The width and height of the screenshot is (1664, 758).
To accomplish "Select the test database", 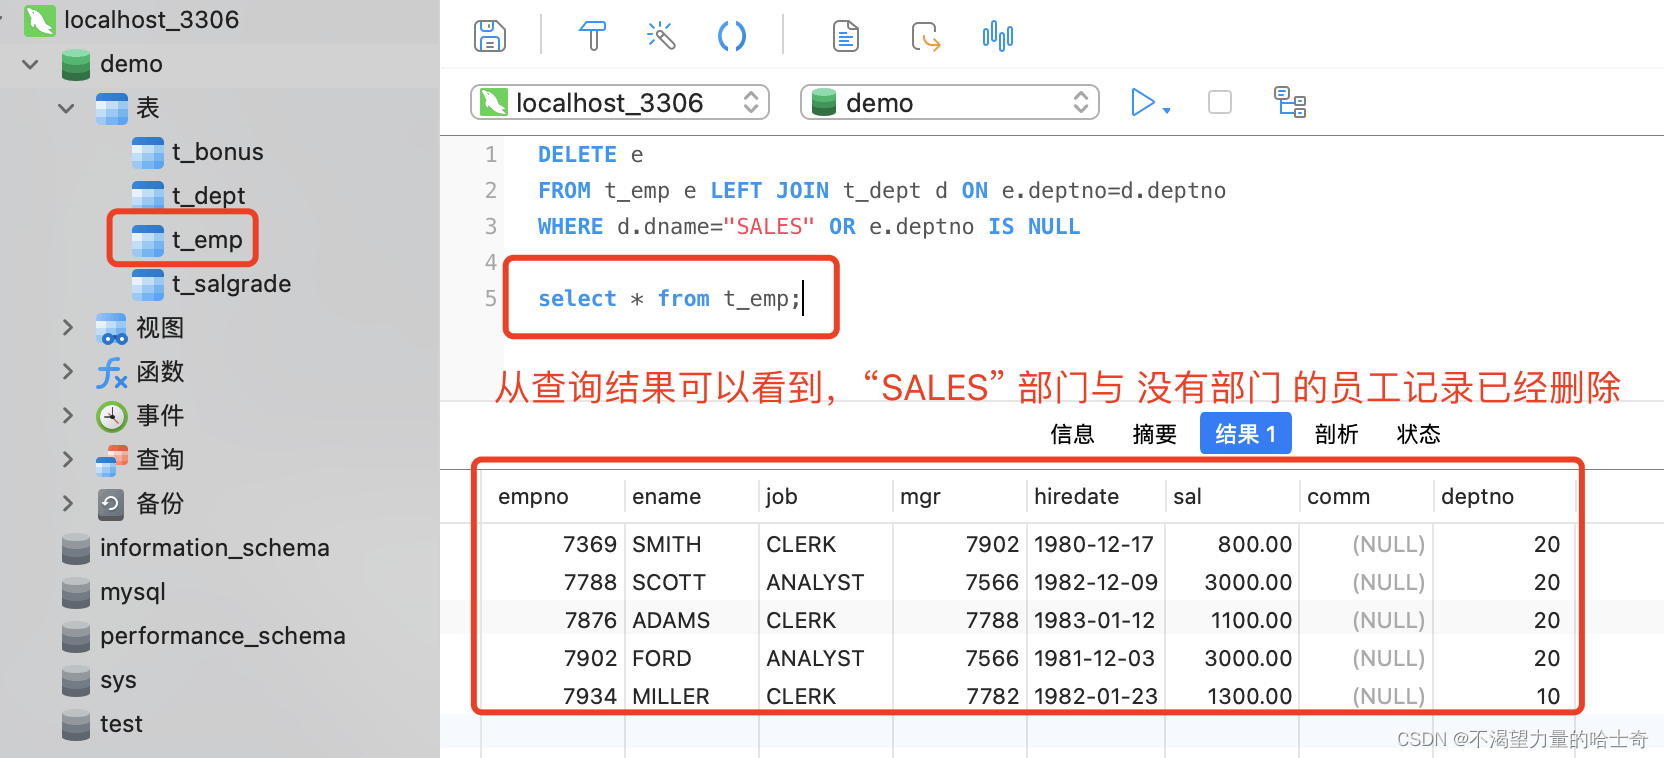I will click(x=121, y=724).
